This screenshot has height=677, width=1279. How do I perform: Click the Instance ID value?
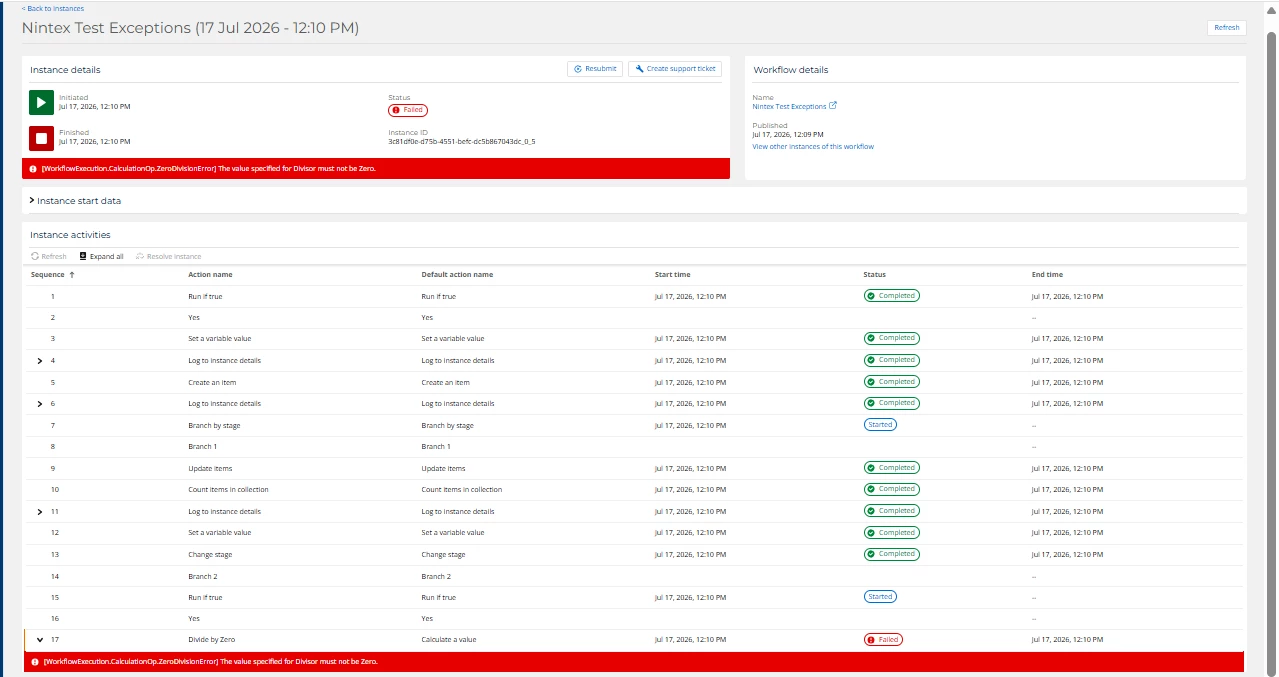coord(461,142)
